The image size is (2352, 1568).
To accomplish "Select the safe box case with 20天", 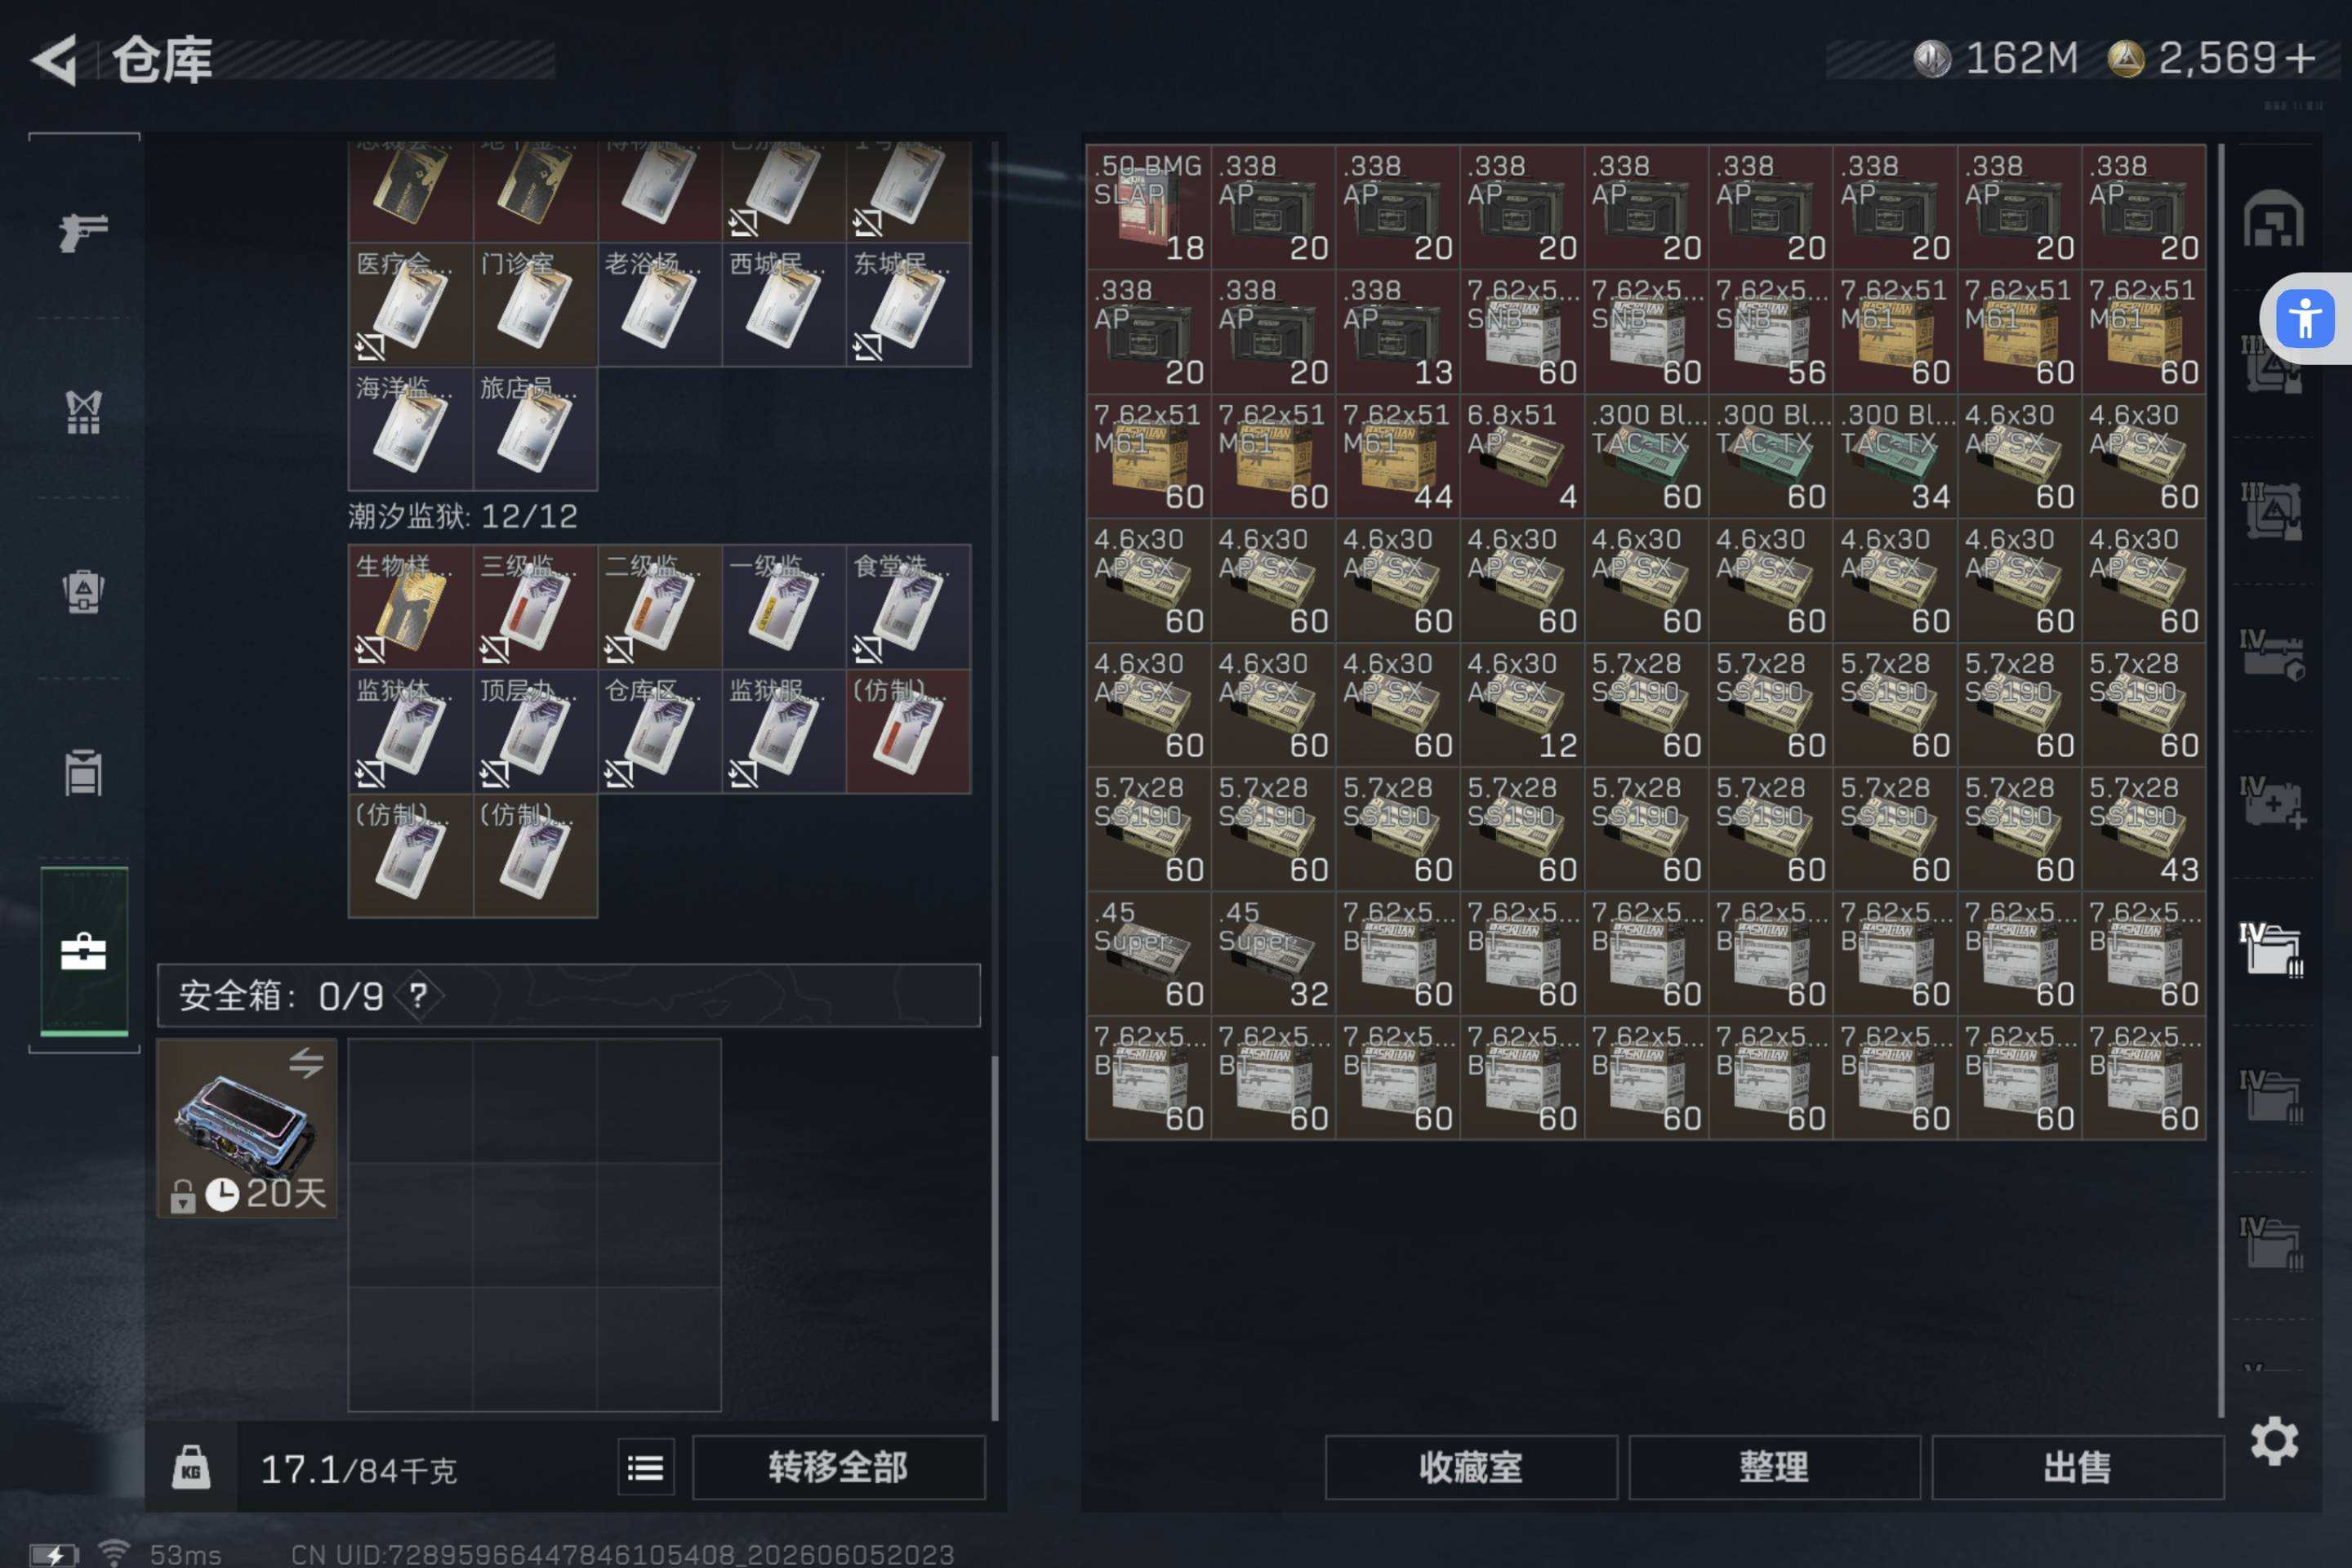I will (246, 1127).
